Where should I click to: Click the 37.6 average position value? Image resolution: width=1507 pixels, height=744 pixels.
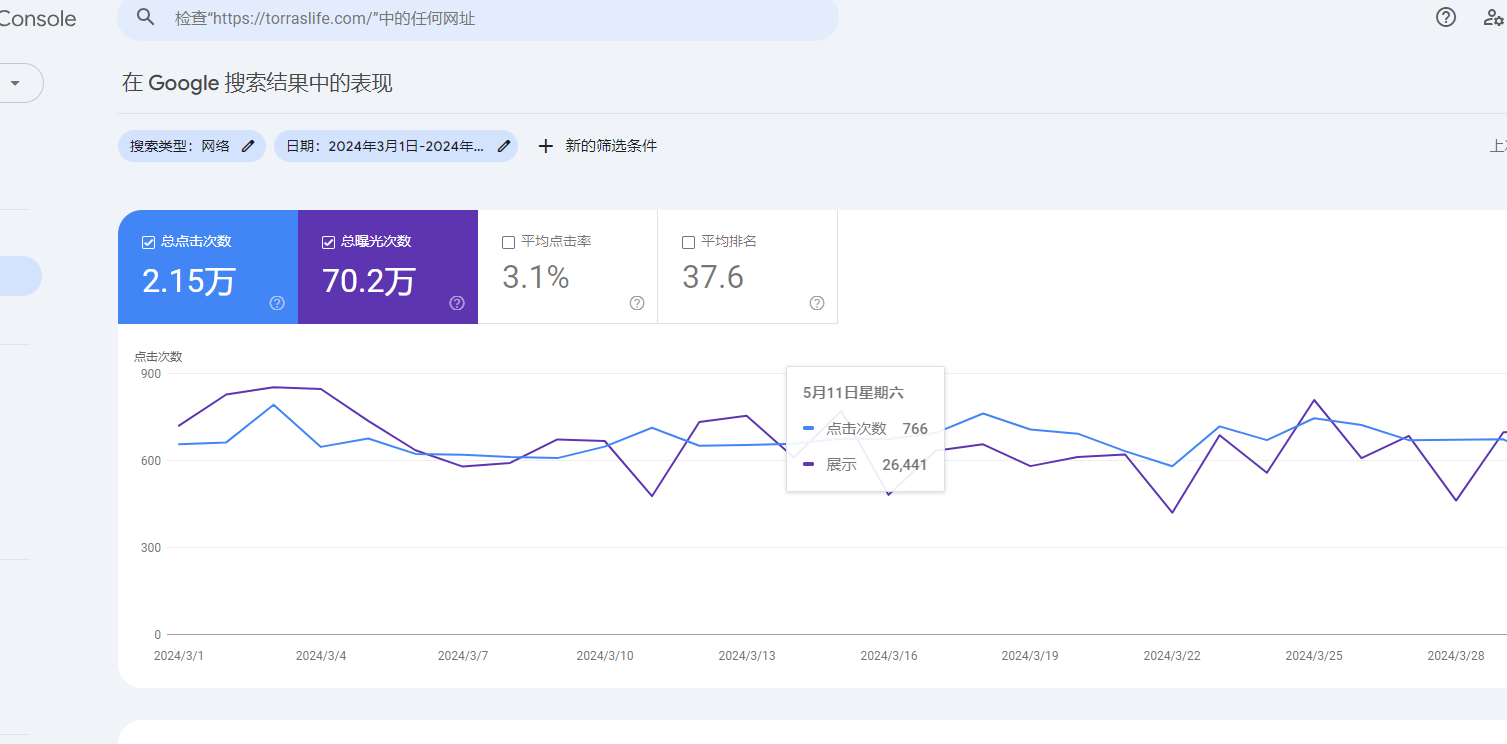point(713,277)
